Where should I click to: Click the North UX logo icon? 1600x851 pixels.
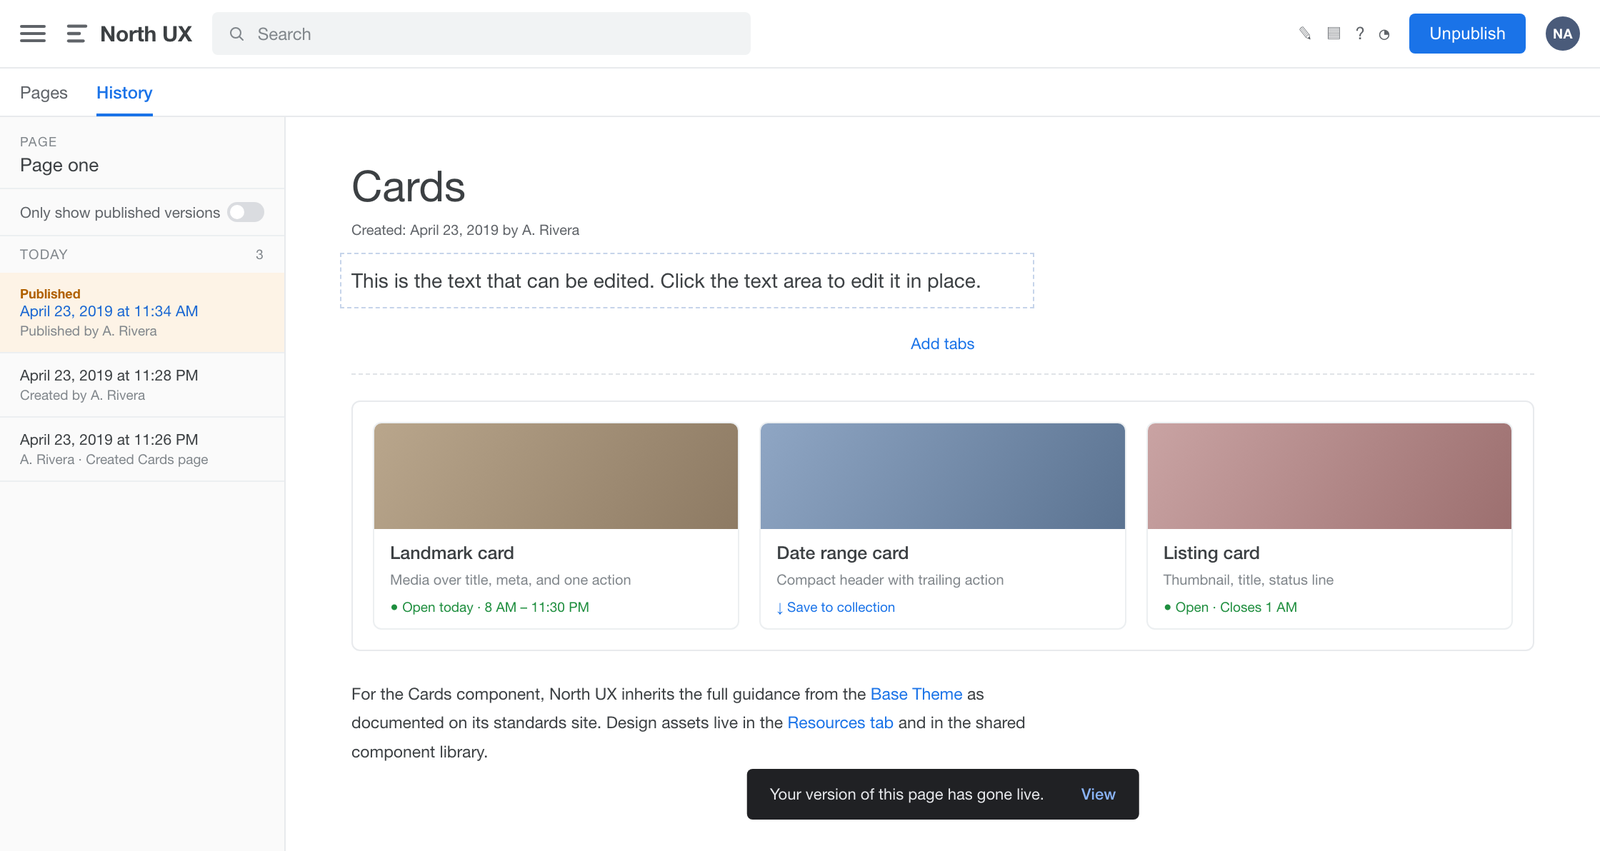(76, 34)
